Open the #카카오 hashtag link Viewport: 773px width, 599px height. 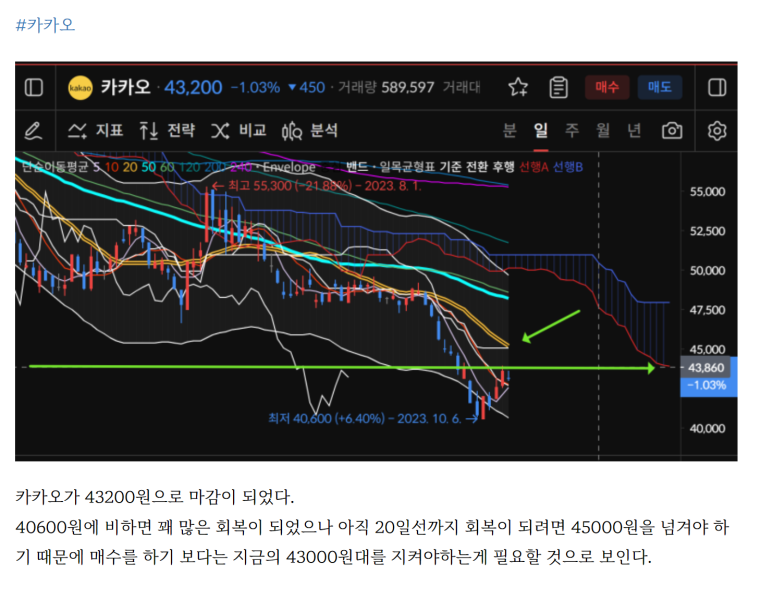45,25
